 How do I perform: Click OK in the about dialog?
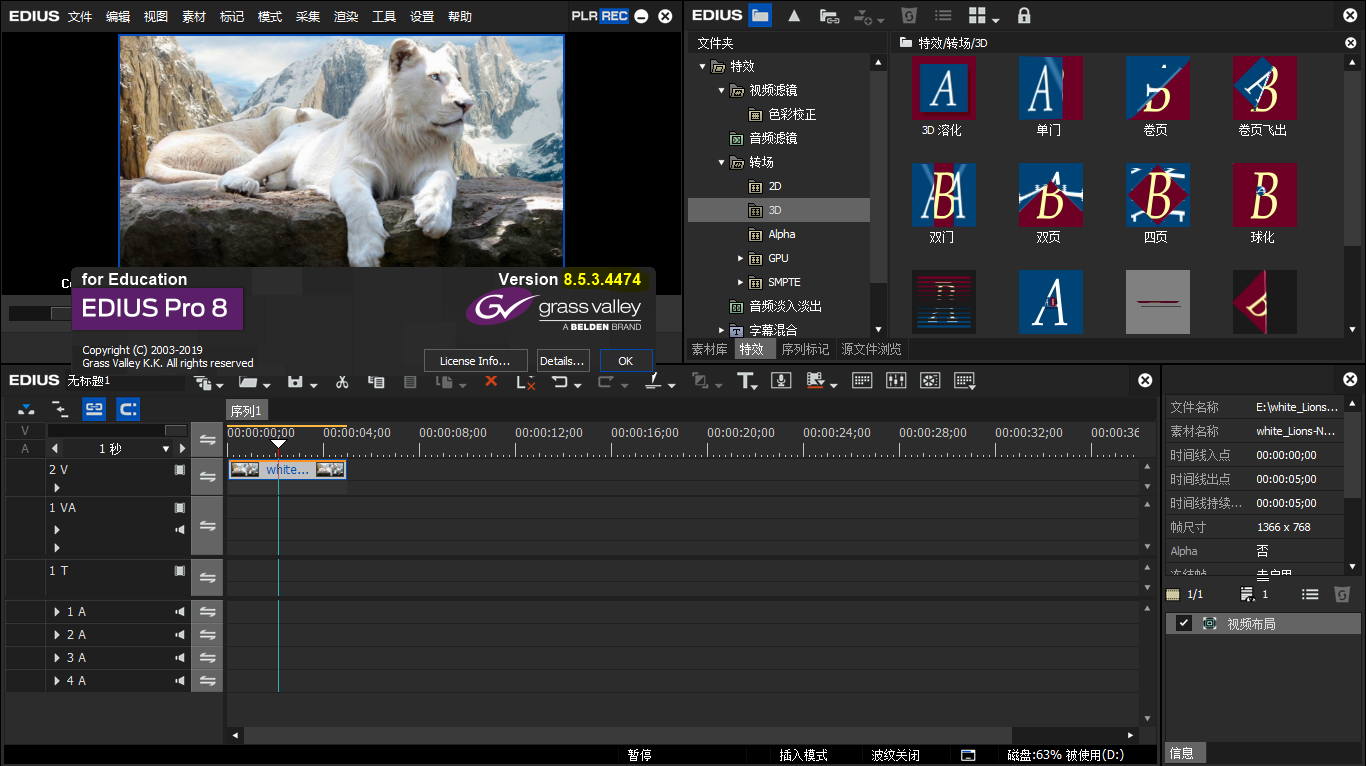[x=625, y=361]
